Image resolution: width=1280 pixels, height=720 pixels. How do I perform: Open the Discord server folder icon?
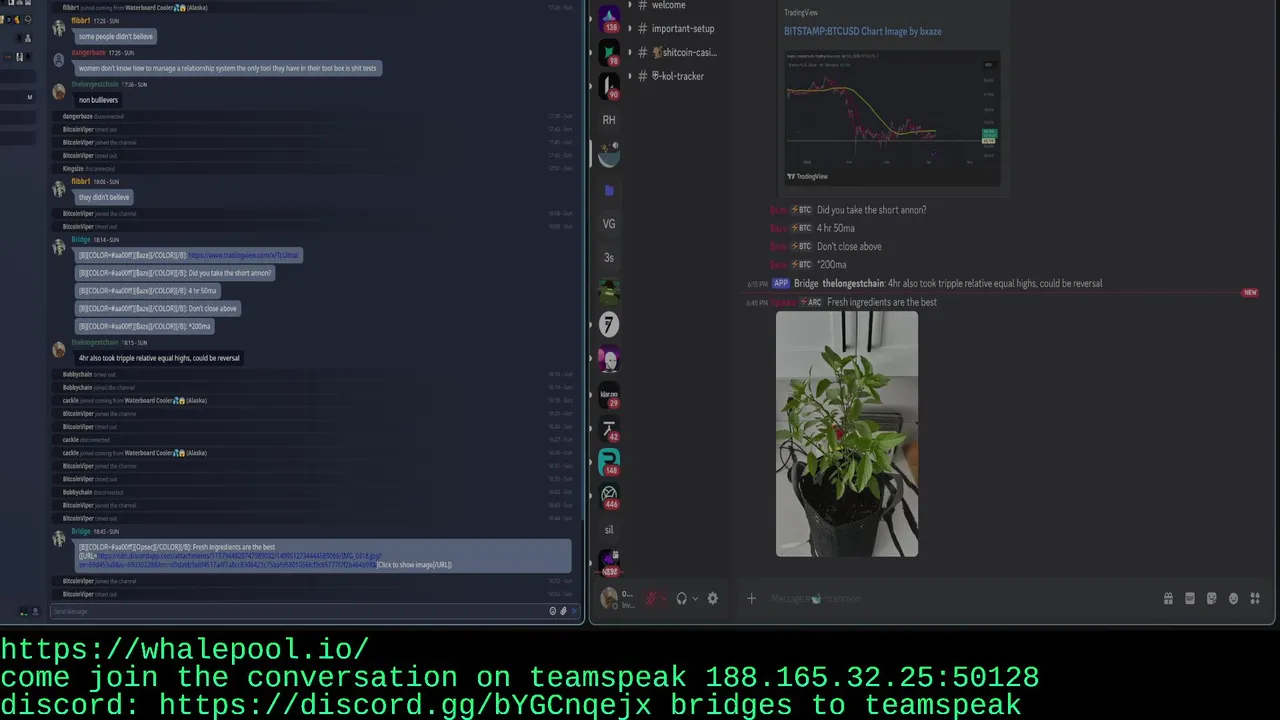click(609, 190)
